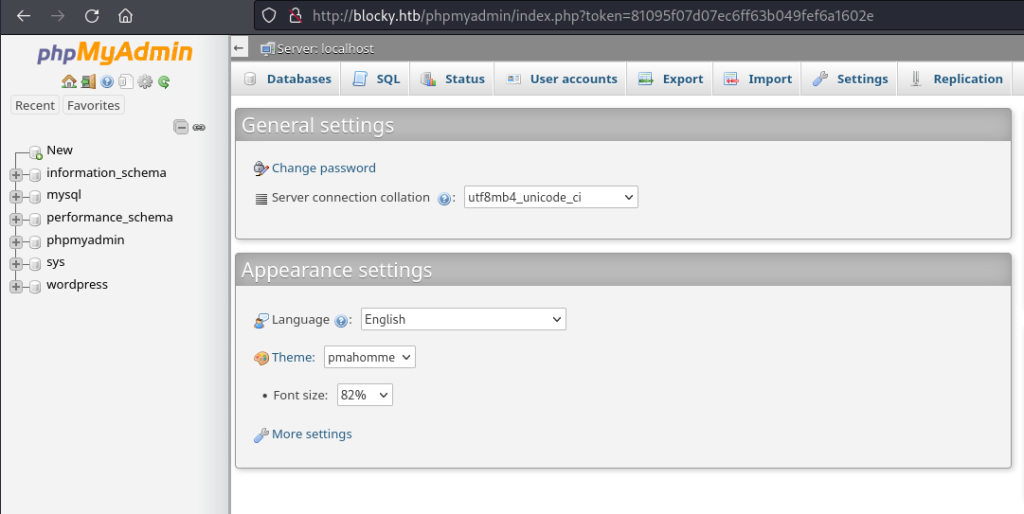Collapse all tree nodes in navigation
The image size is (1024, 514).
coord(181,127)
